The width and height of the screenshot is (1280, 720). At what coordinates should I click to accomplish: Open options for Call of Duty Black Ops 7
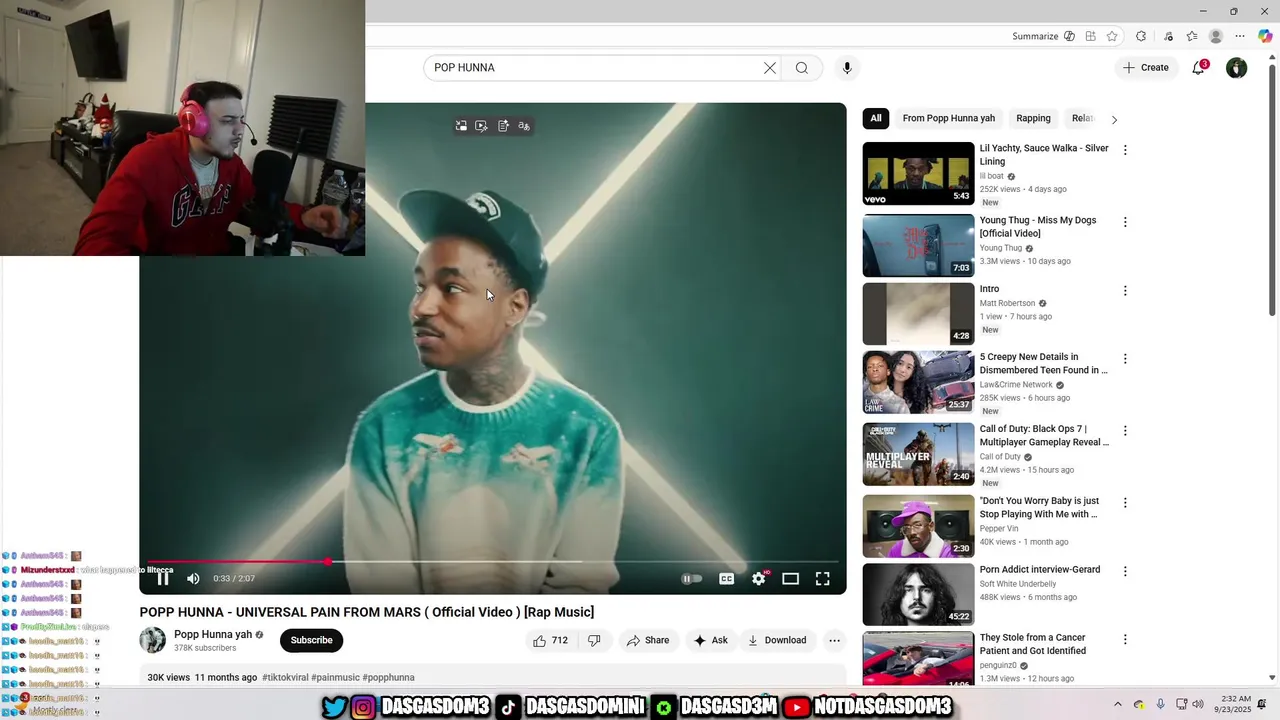pyautogui.click(x=1125, y=431)
